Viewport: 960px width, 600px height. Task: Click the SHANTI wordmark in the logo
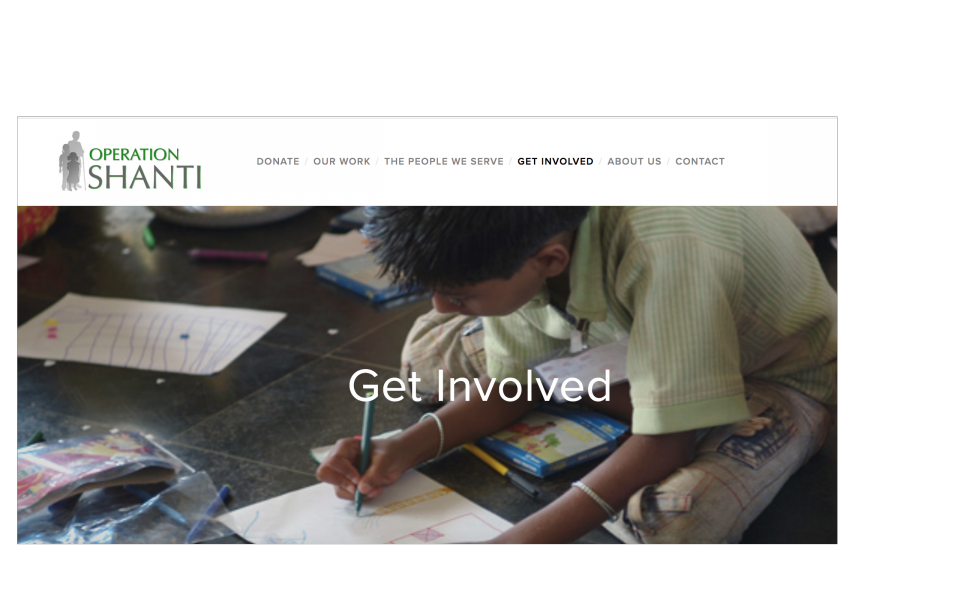point(144,178)
